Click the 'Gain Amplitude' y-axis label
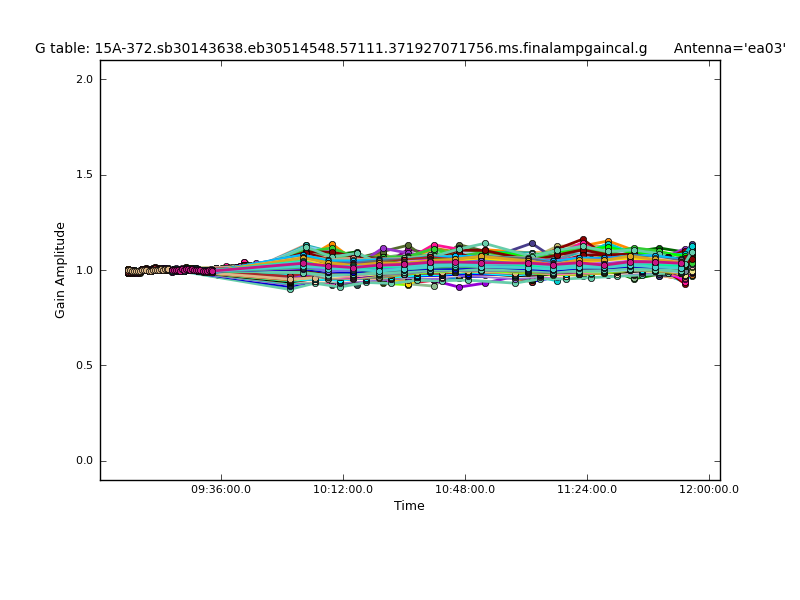Viewport: 800px width, 600px height. click(x=61, y=270)
